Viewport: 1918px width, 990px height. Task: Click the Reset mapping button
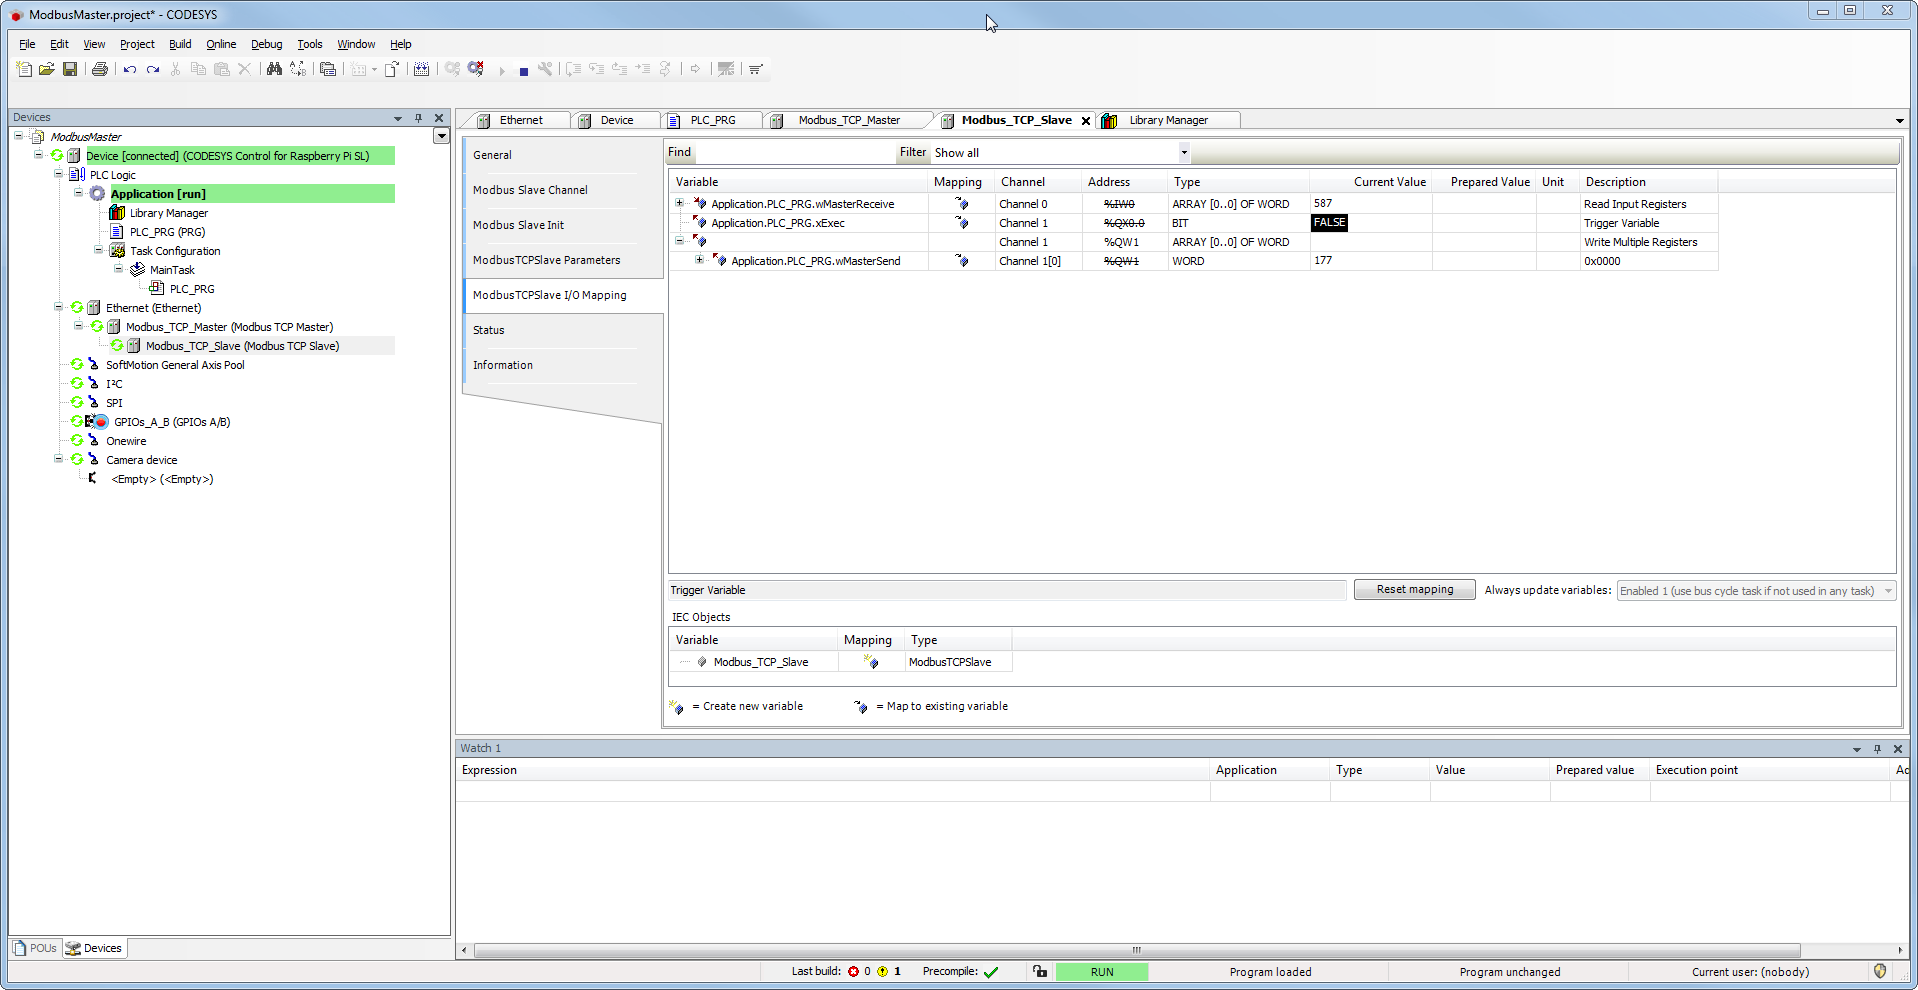(x=1414, y=590)
